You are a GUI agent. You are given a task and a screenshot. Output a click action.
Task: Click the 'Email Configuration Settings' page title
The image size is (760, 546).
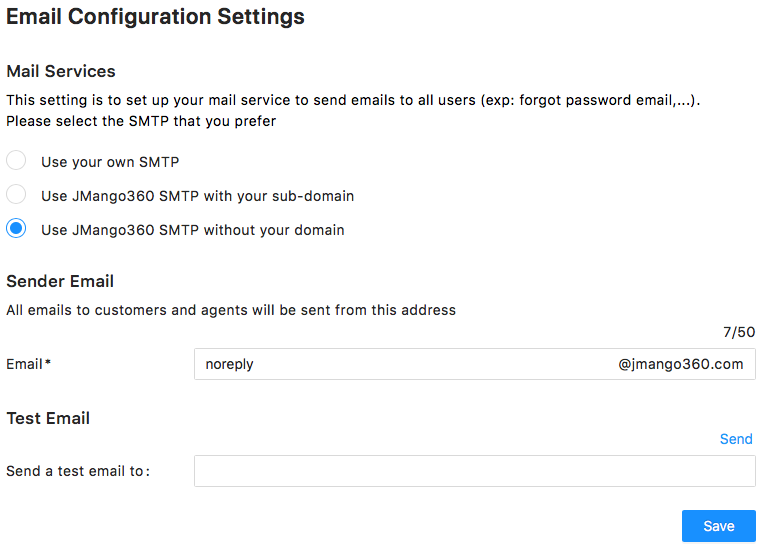155,17
